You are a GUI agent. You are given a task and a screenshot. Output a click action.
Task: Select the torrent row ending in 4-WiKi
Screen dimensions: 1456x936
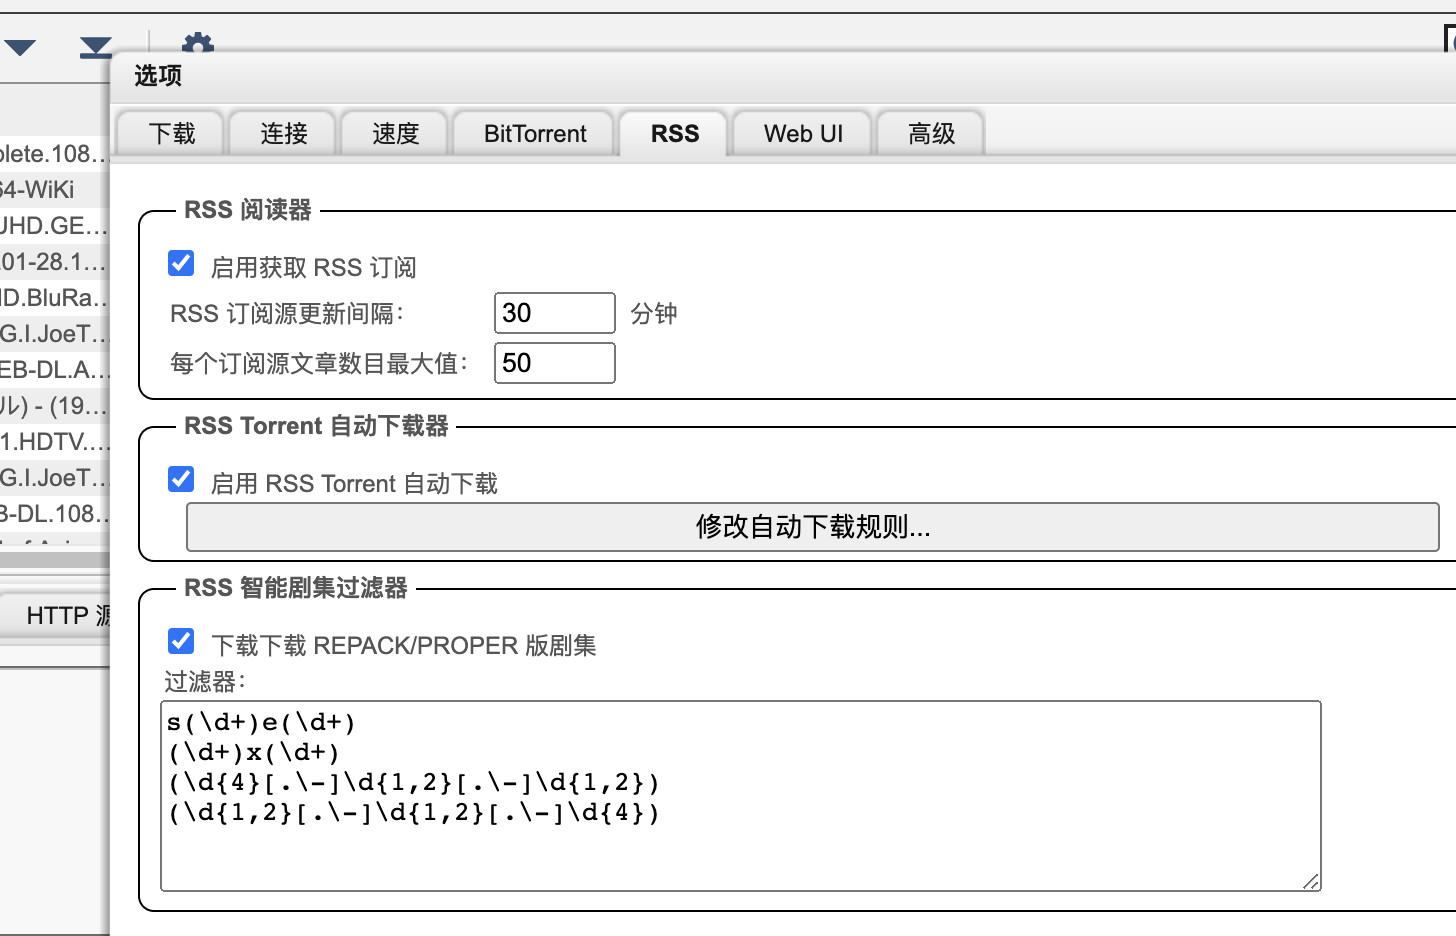50,190
